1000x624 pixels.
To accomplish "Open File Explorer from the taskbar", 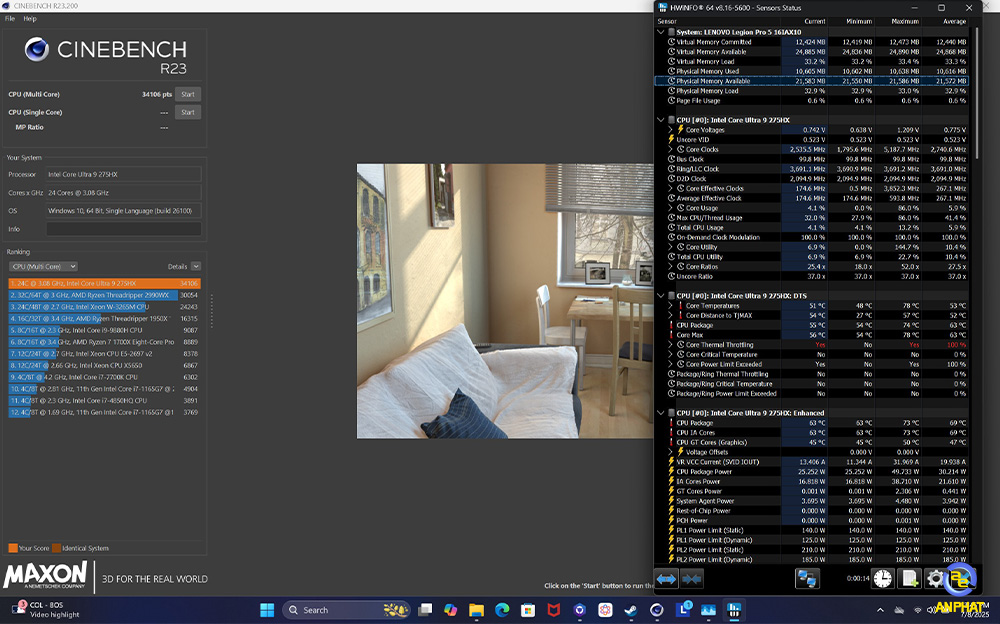I will pyautogui.click(x=476, y=610).
